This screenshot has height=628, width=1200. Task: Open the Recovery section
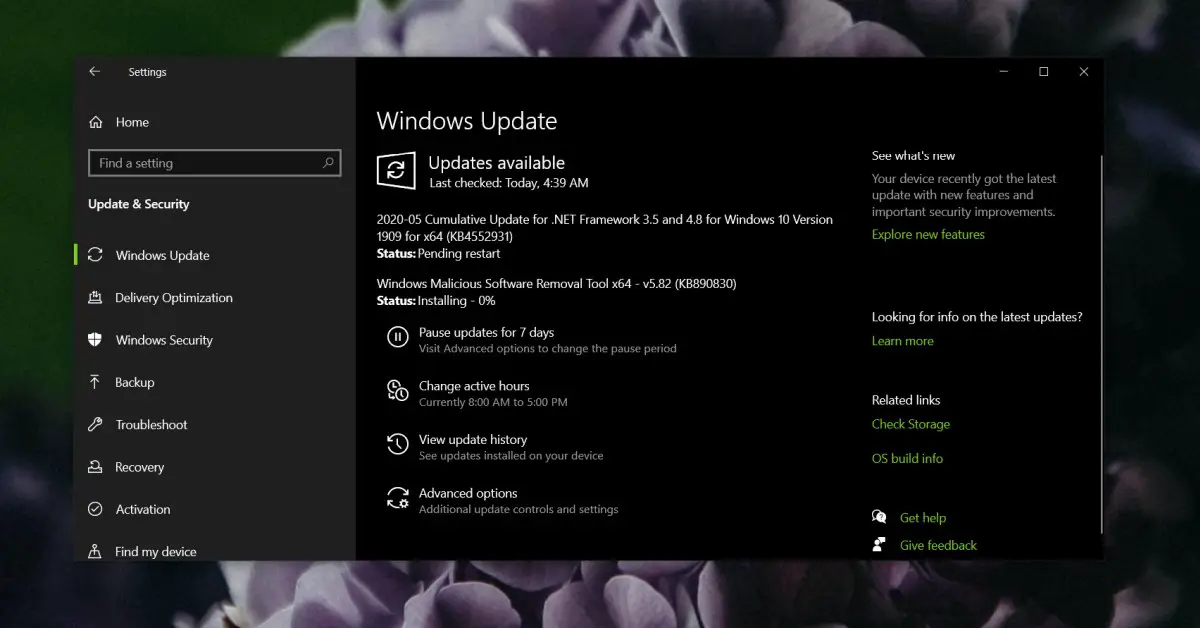[x=139, y=467]
